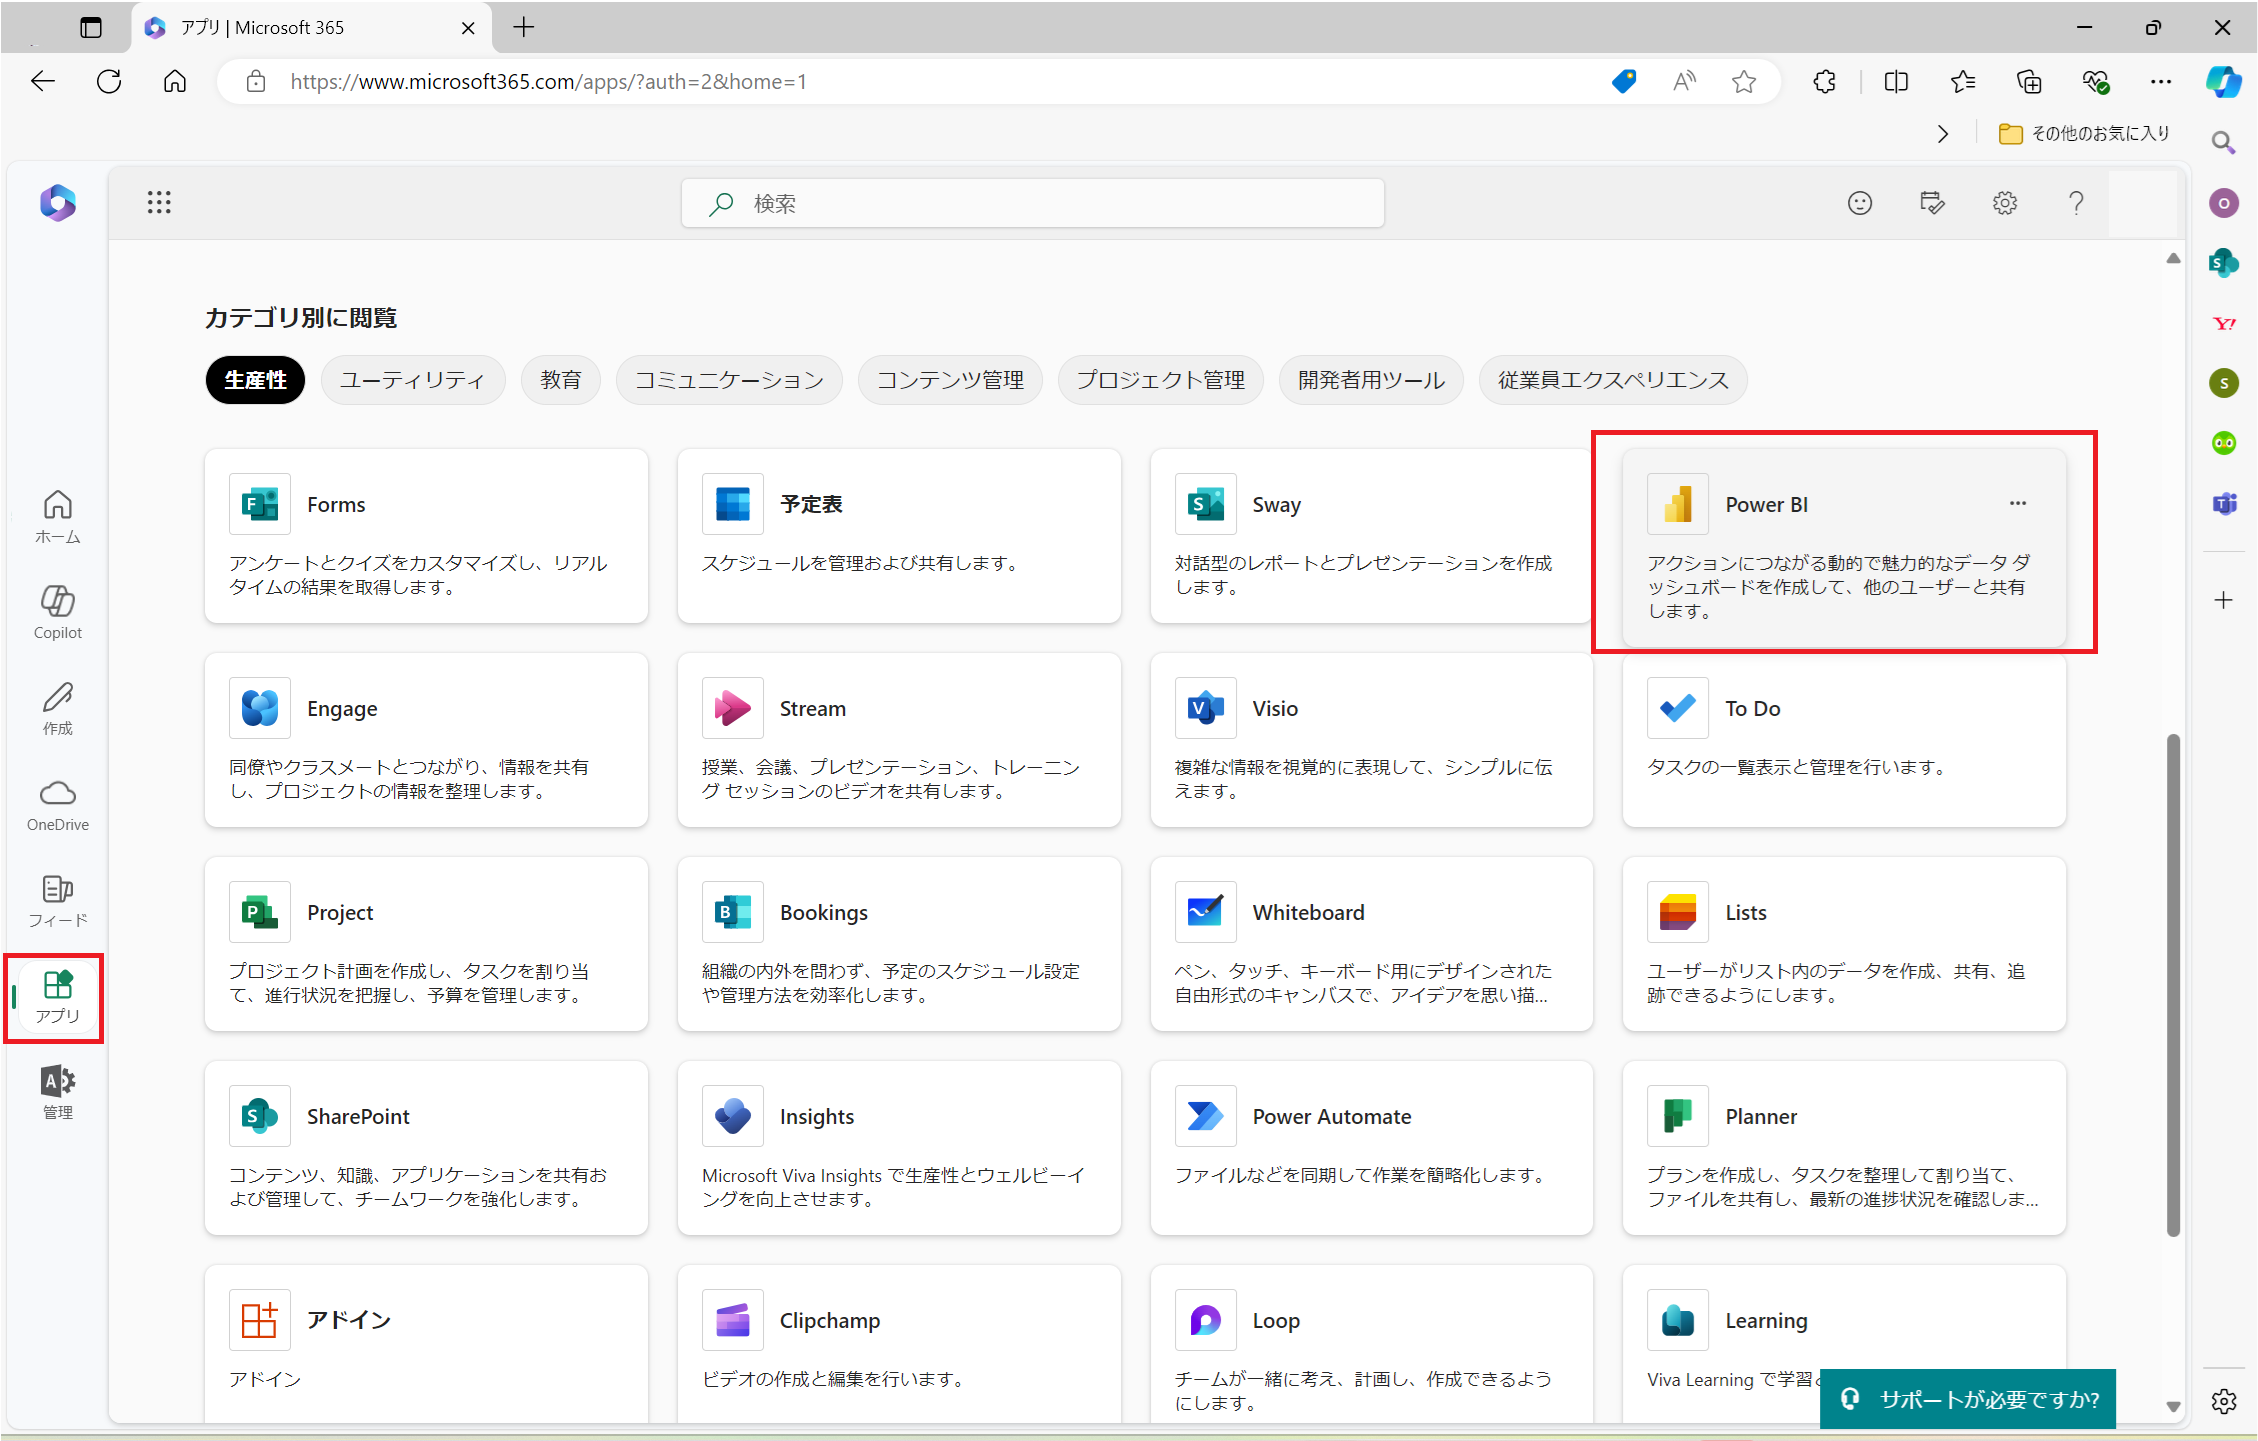Click the Microsoft 365 logo in sidebar

(58, 203)
